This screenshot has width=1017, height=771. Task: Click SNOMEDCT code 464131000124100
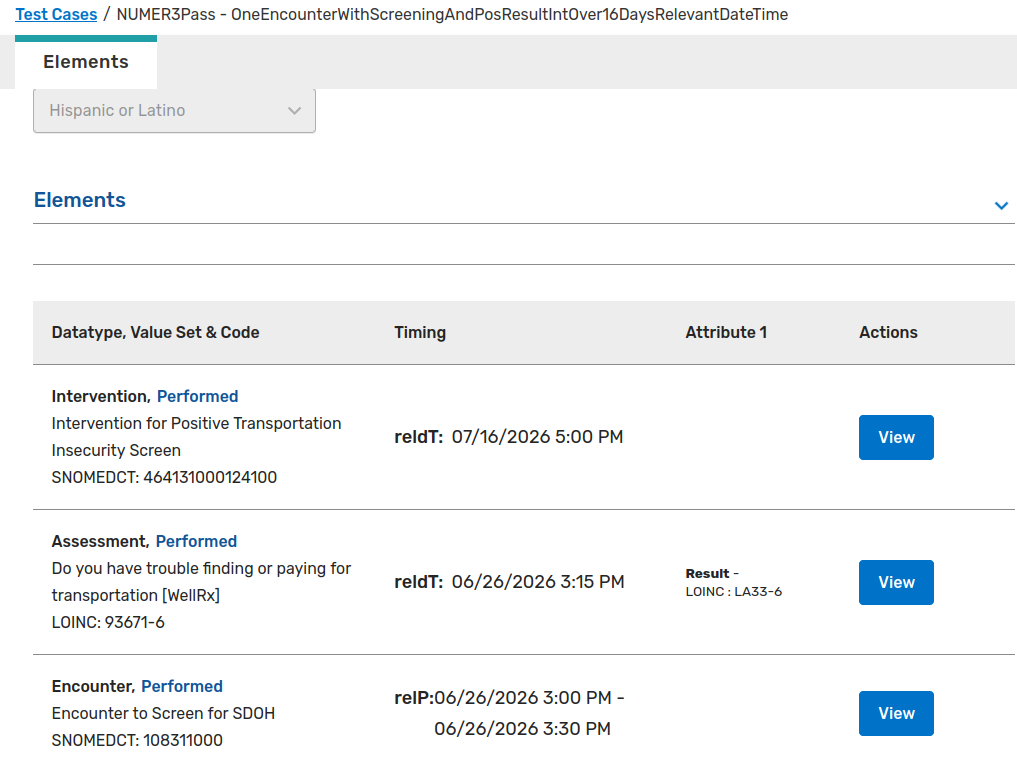pos(164,477)
